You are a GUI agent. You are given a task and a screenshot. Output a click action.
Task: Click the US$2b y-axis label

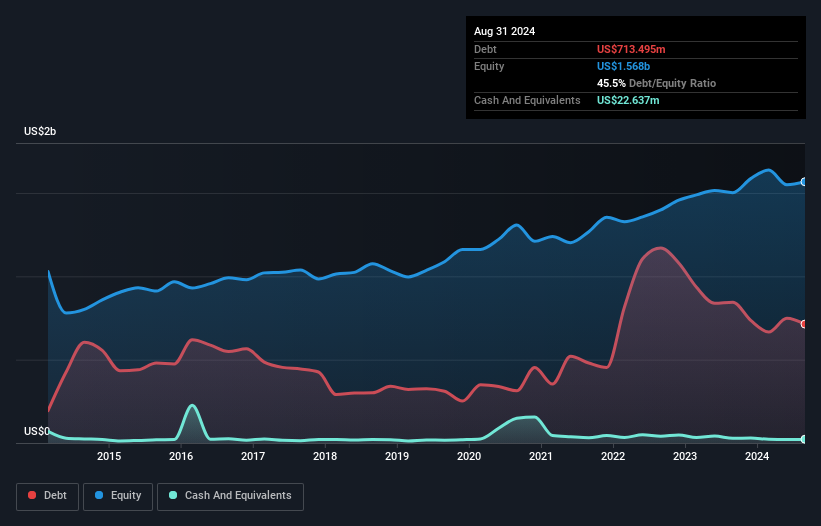click(x=40, y=131)
